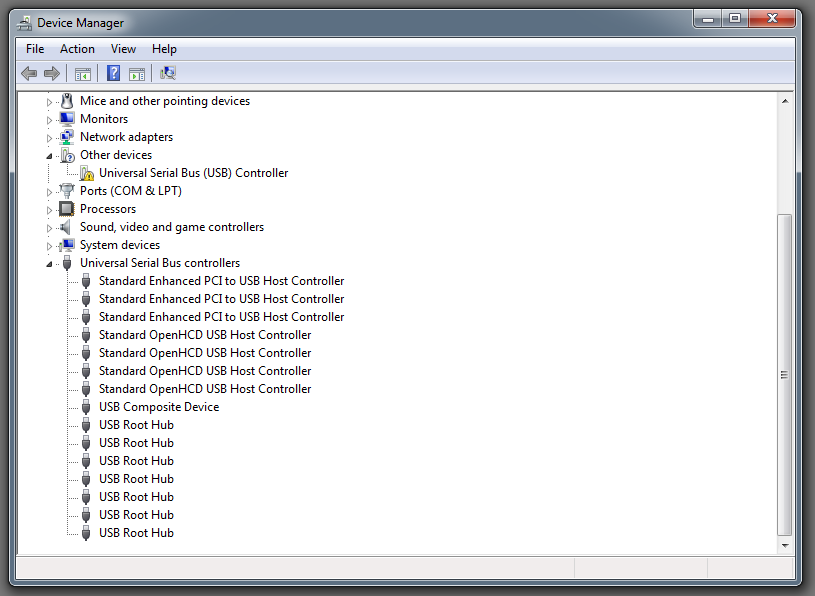Click the Forward arrow toolbar icon
Image resolution: width=815 pixels, height=596 pixels.
(51, 73)
